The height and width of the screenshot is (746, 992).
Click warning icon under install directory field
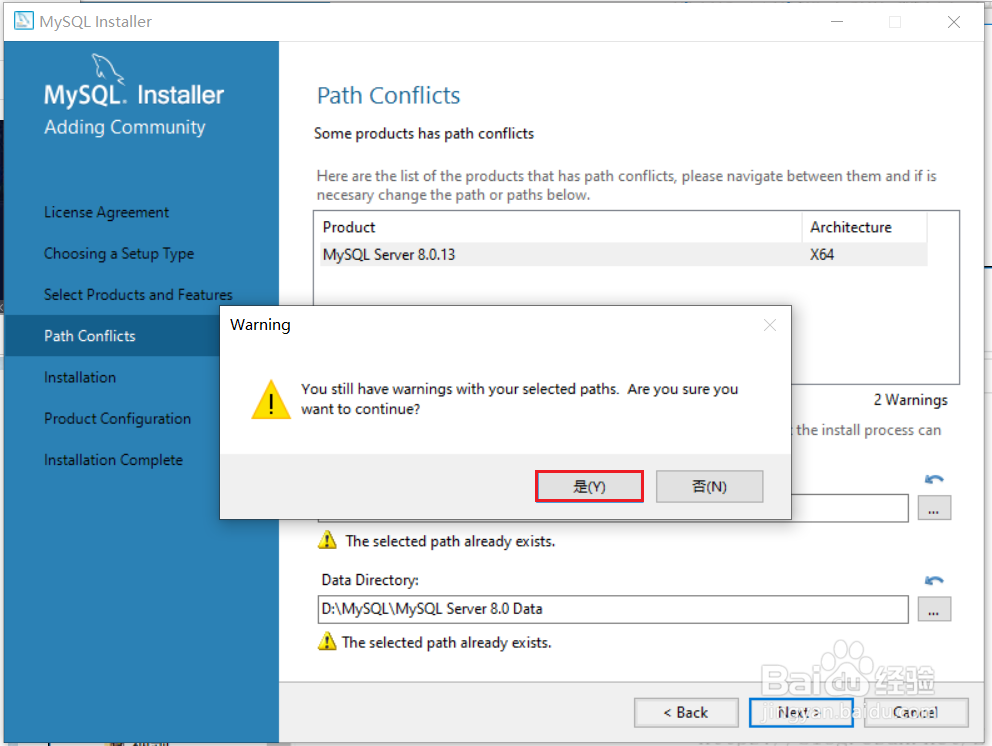(326, 540)
